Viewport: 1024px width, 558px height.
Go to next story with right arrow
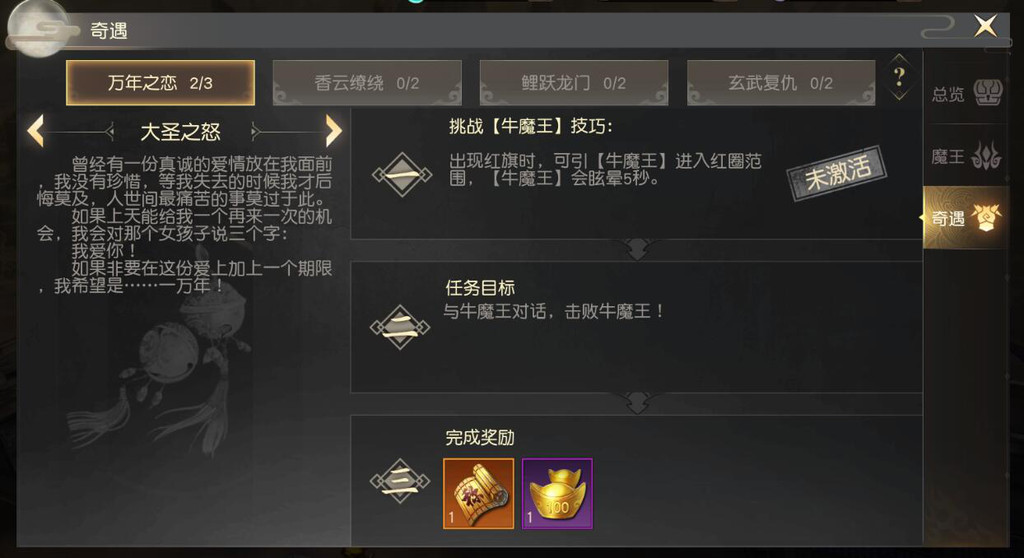[332, 131]
